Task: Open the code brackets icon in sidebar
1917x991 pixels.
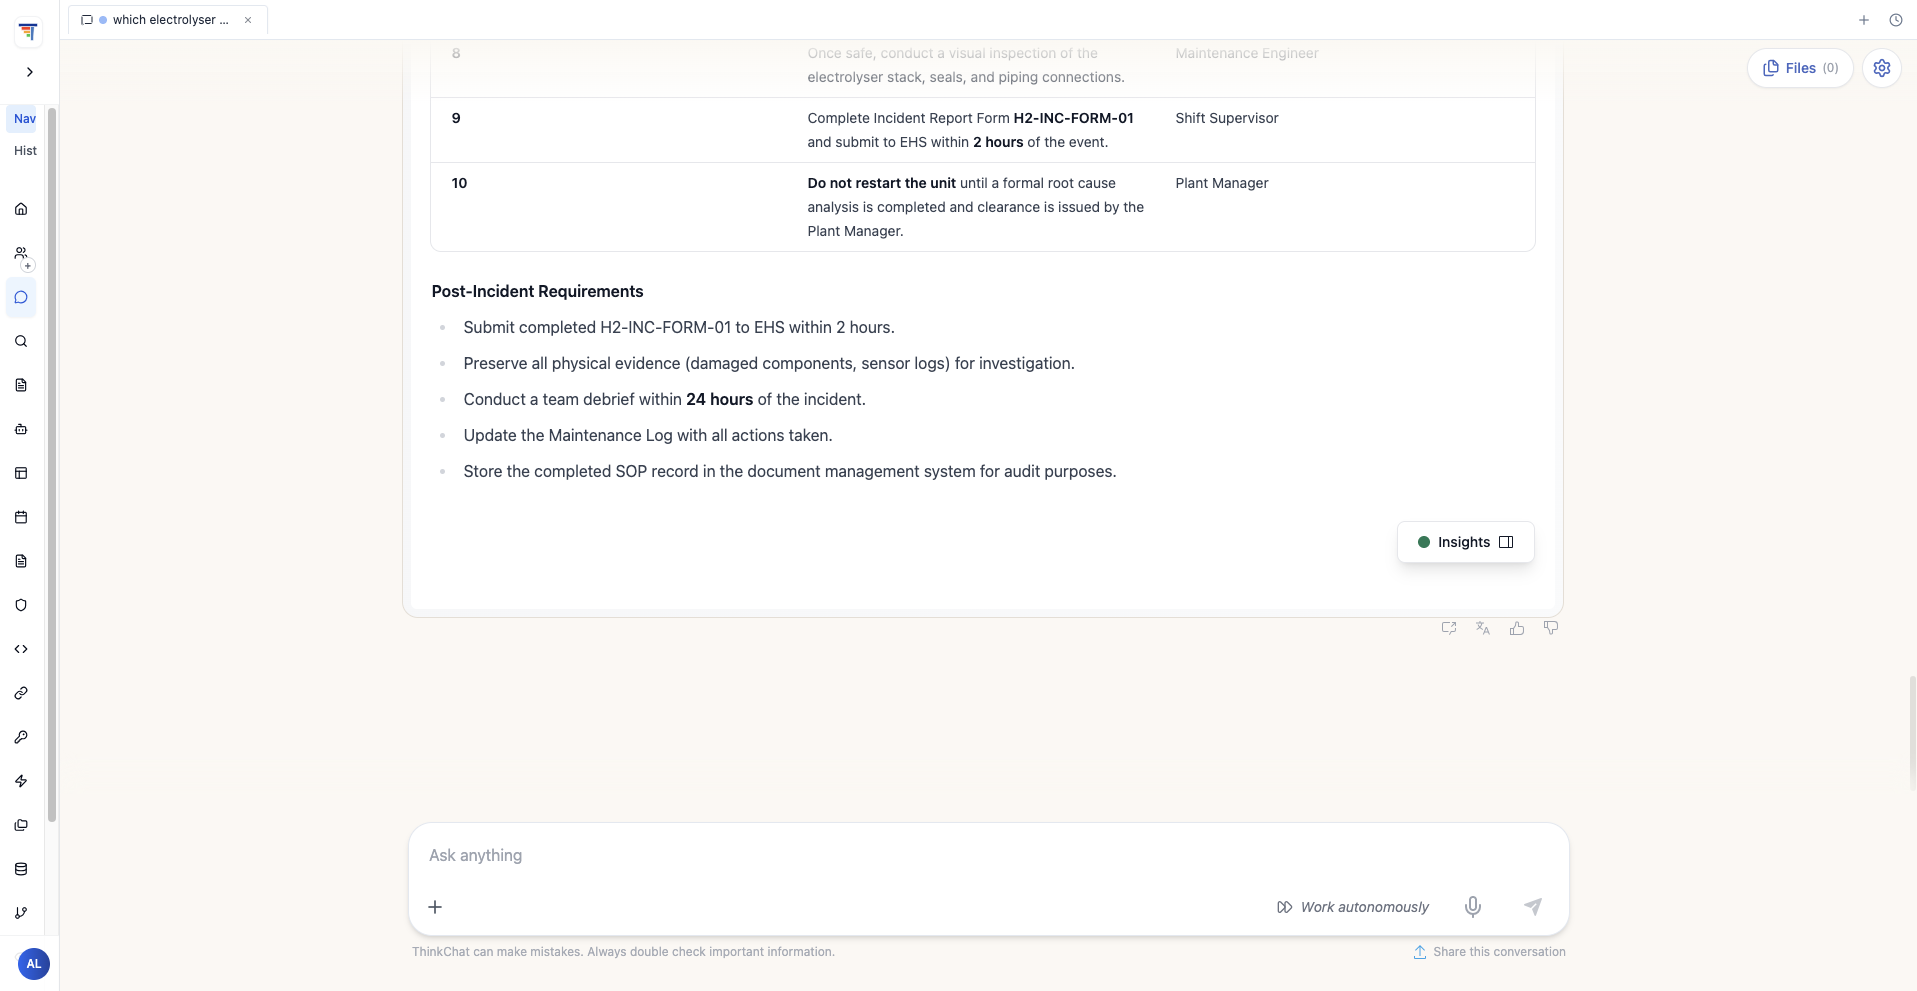Action: 21,649
